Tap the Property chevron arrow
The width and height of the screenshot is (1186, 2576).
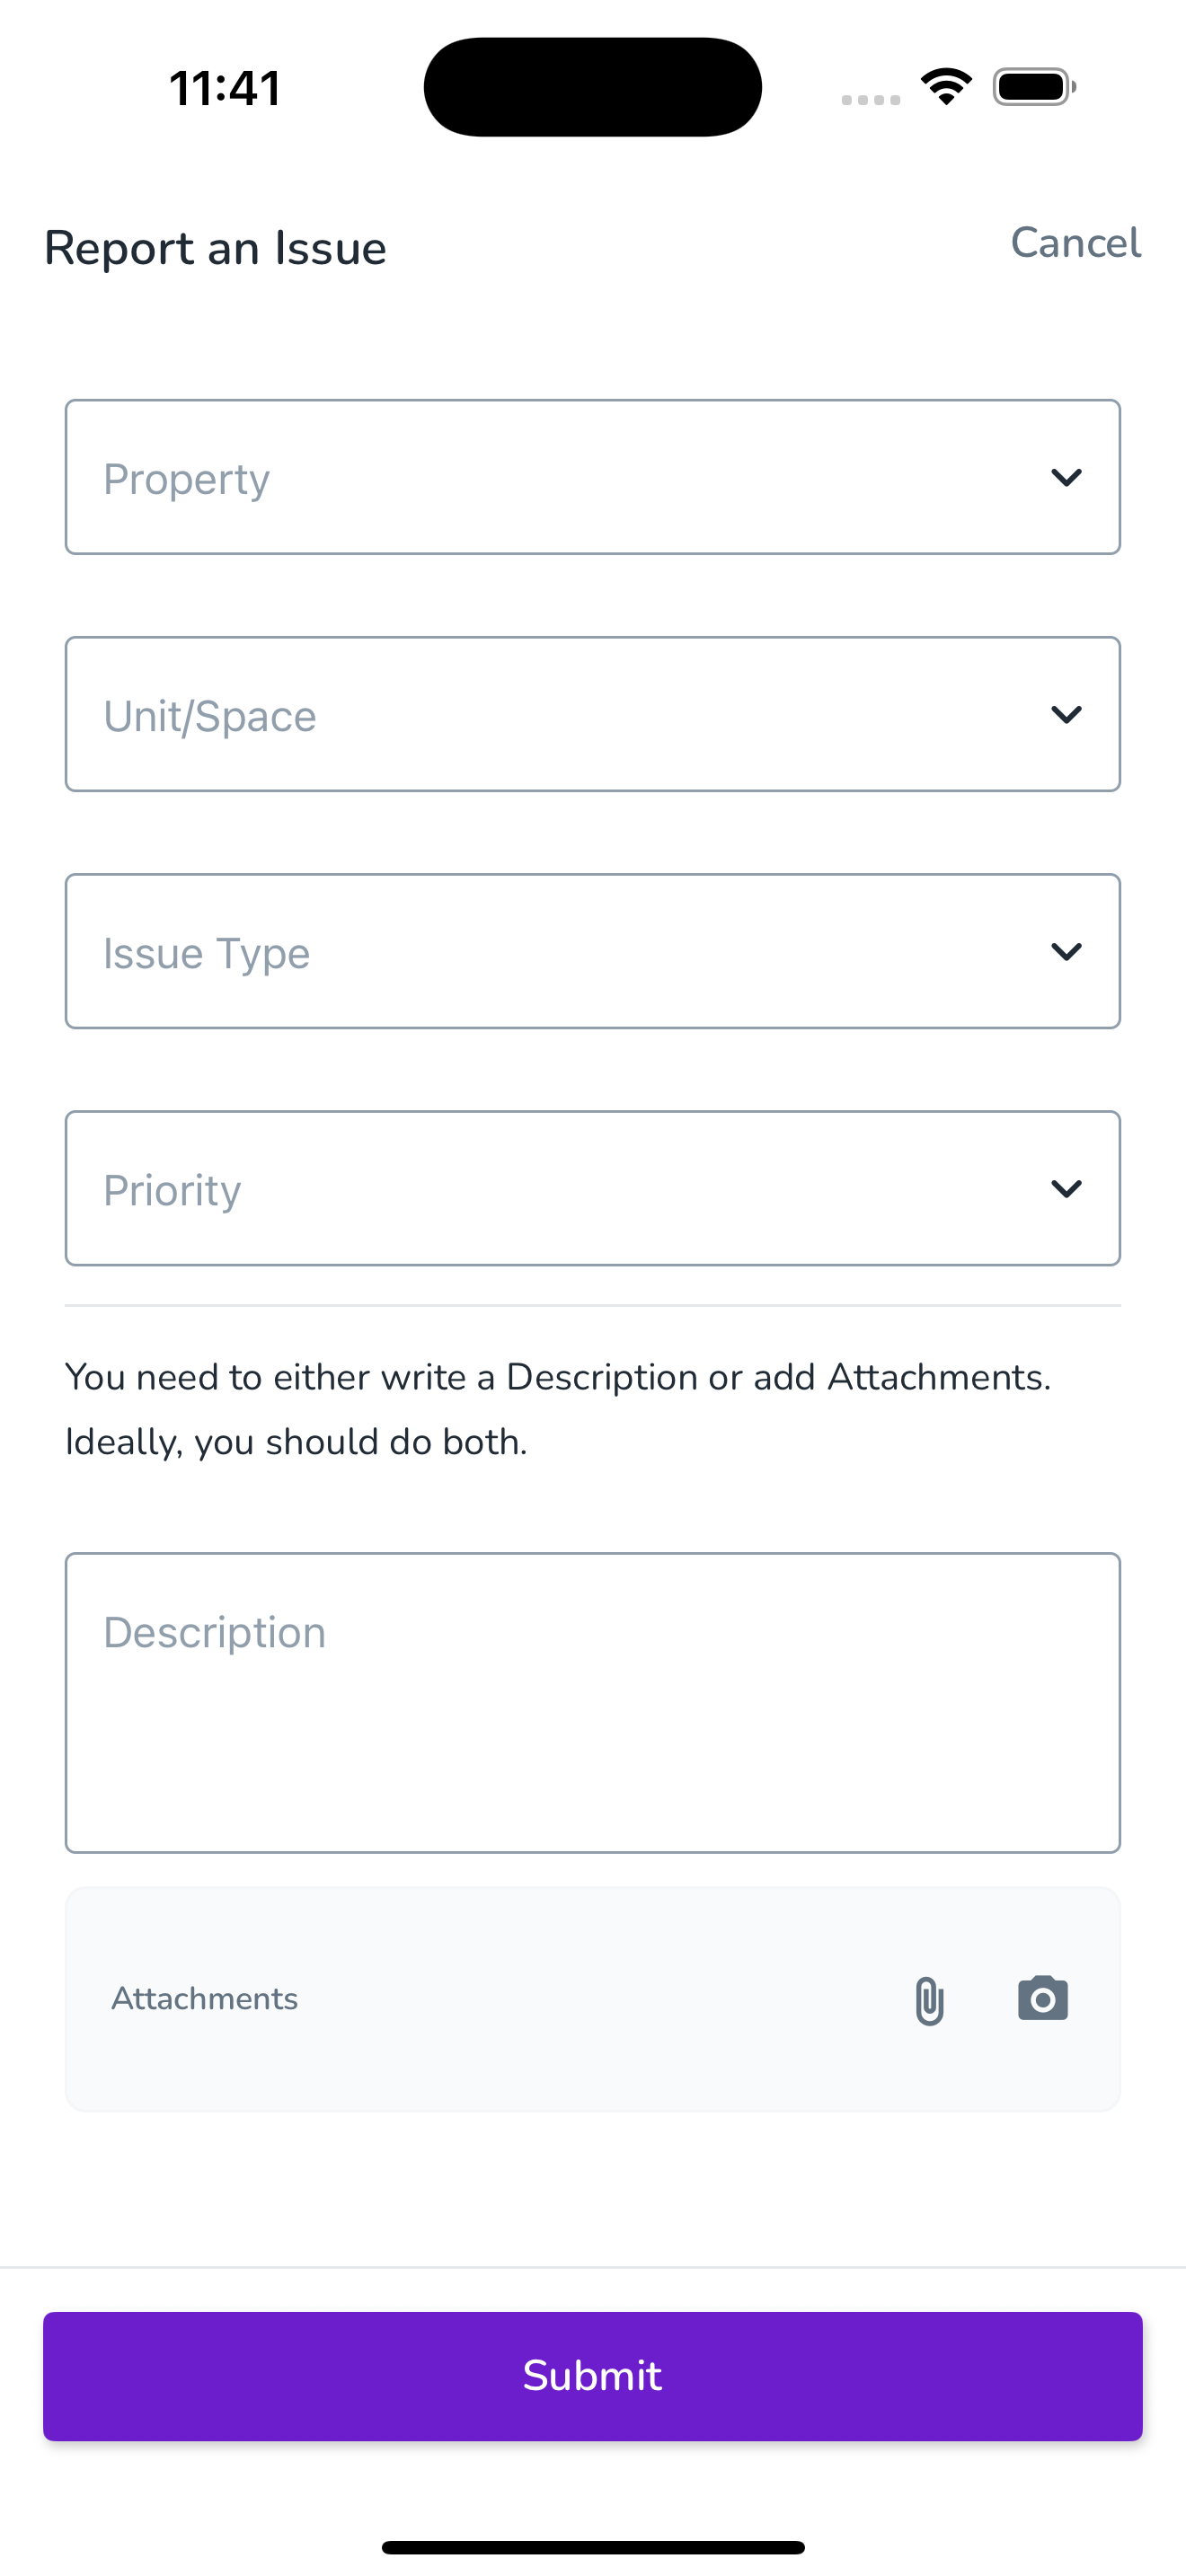[1067, 478]
